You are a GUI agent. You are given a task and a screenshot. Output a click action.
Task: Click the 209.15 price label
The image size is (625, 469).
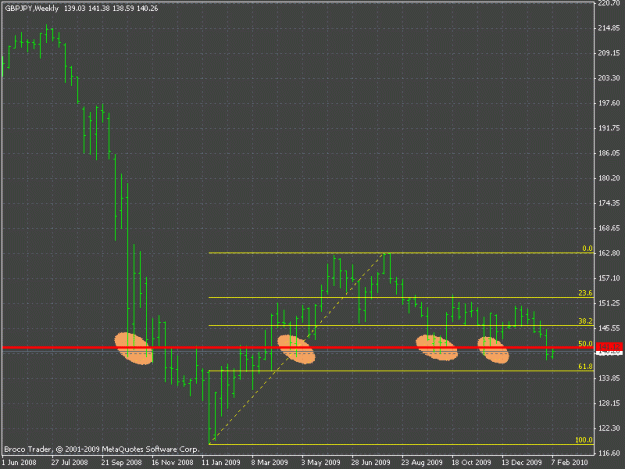tap(609, 53)
